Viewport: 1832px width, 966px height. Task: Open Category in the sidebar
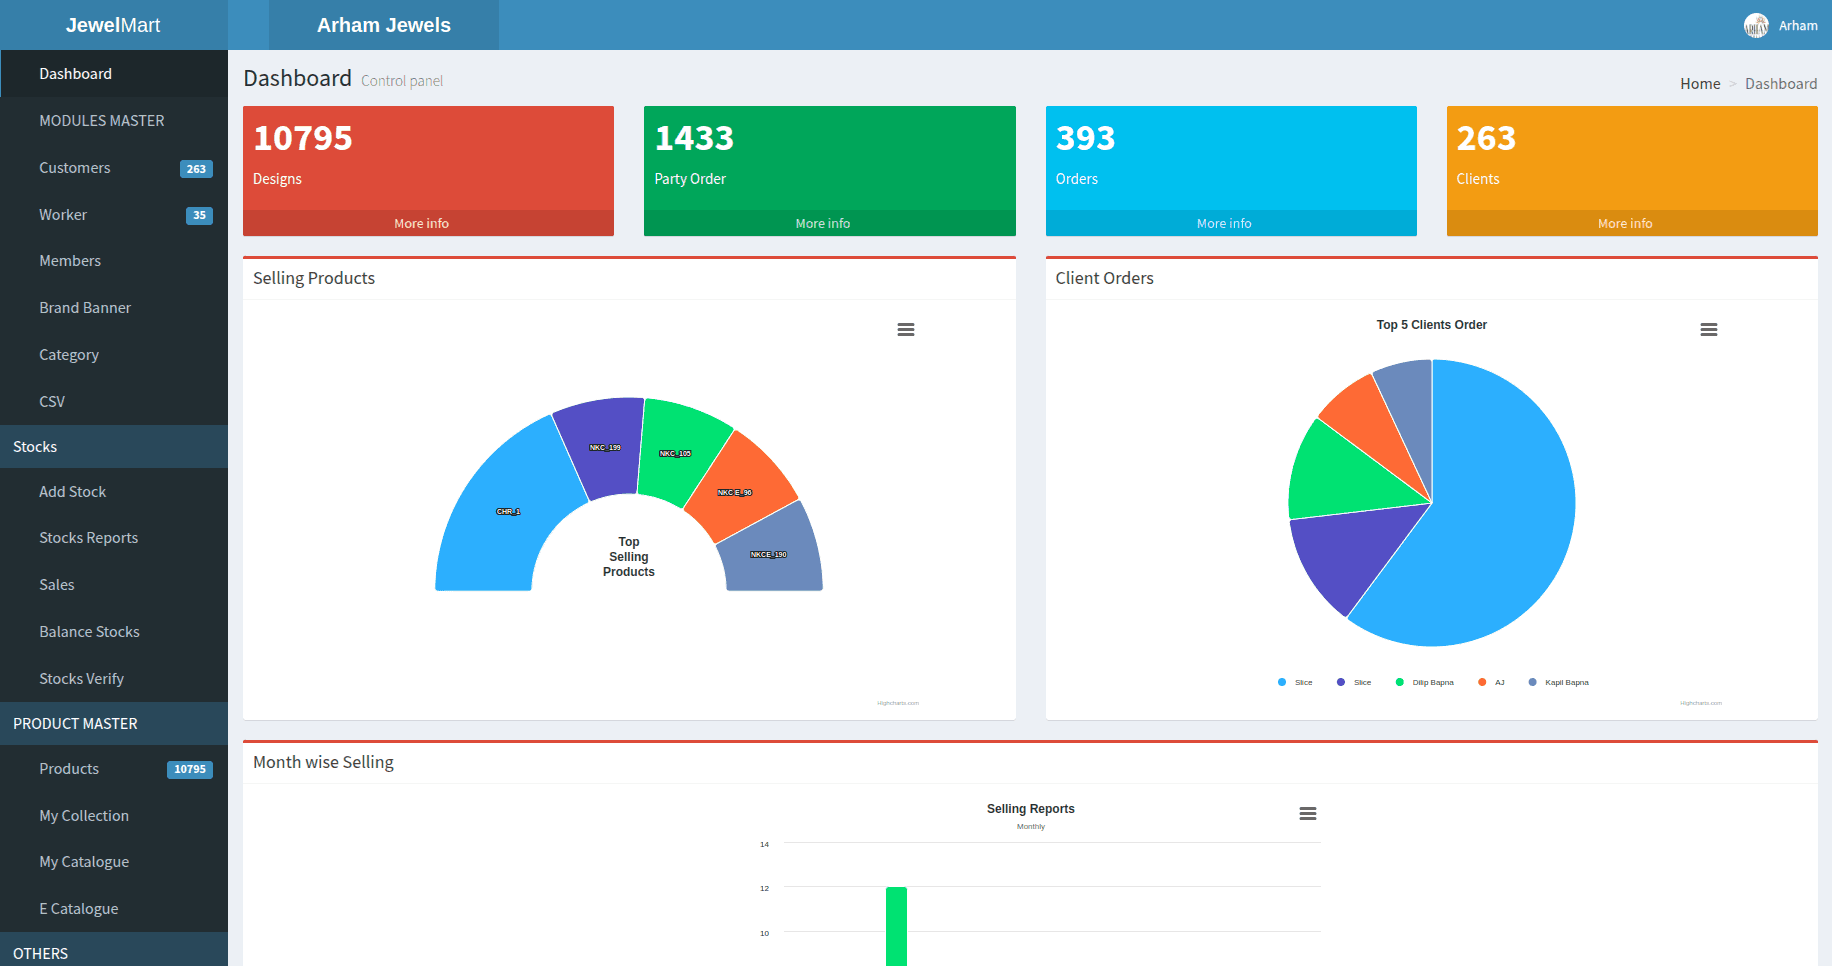tap(114, 355)
